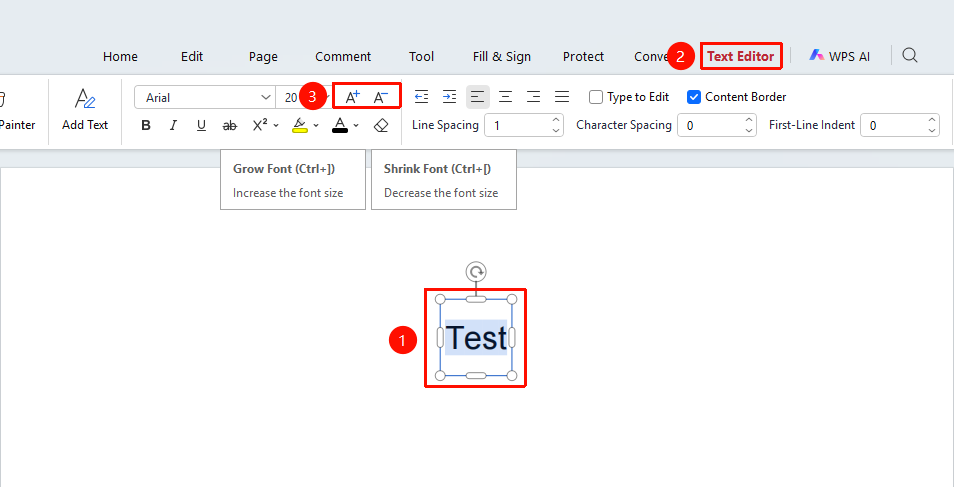Image resolution: width=954 pixels, height=487 pixels.
Task: Click the bottom-right handle of the Test box
Action: (512, 376)
